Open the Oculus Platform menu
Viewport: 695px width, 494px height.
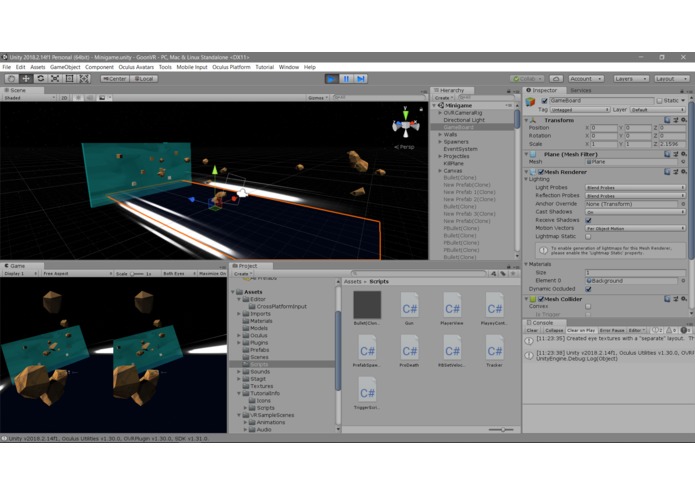231,67
